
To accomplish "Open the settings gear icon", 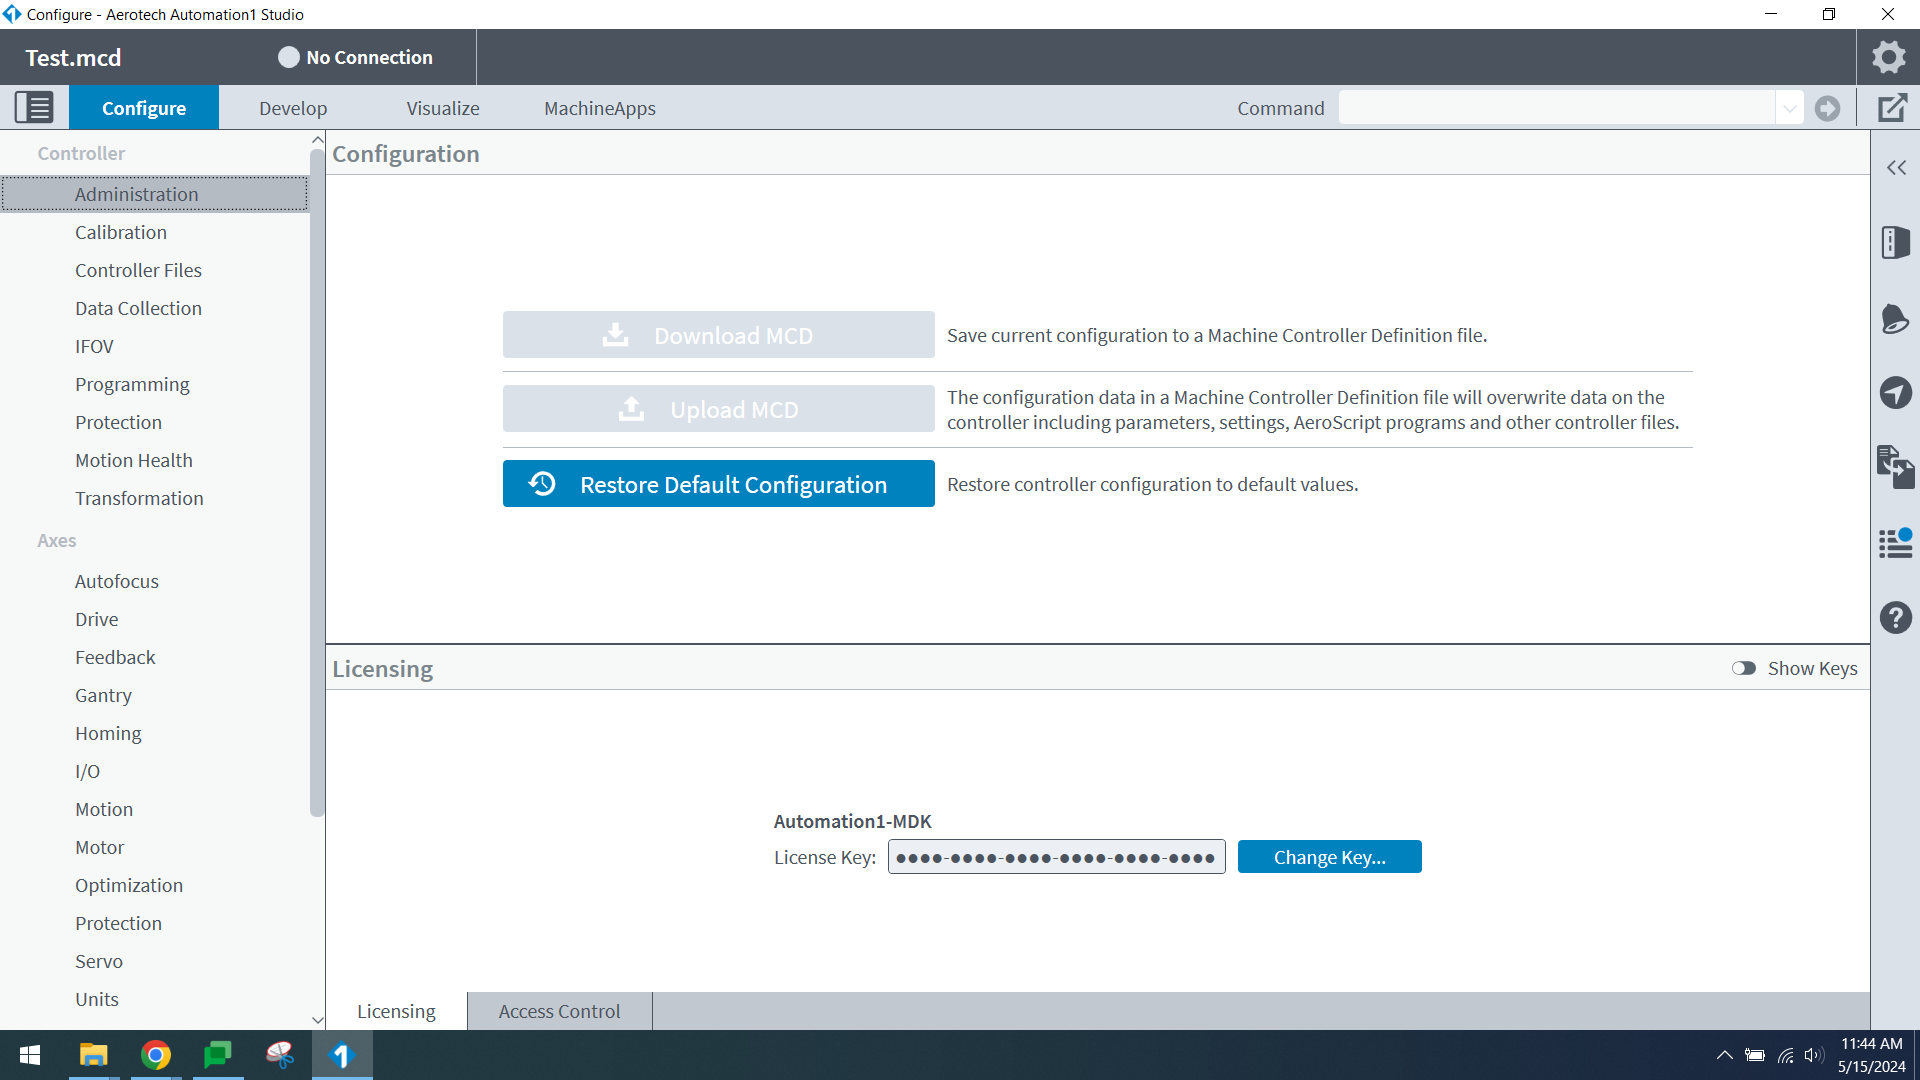I will (x=1888, y=57).
